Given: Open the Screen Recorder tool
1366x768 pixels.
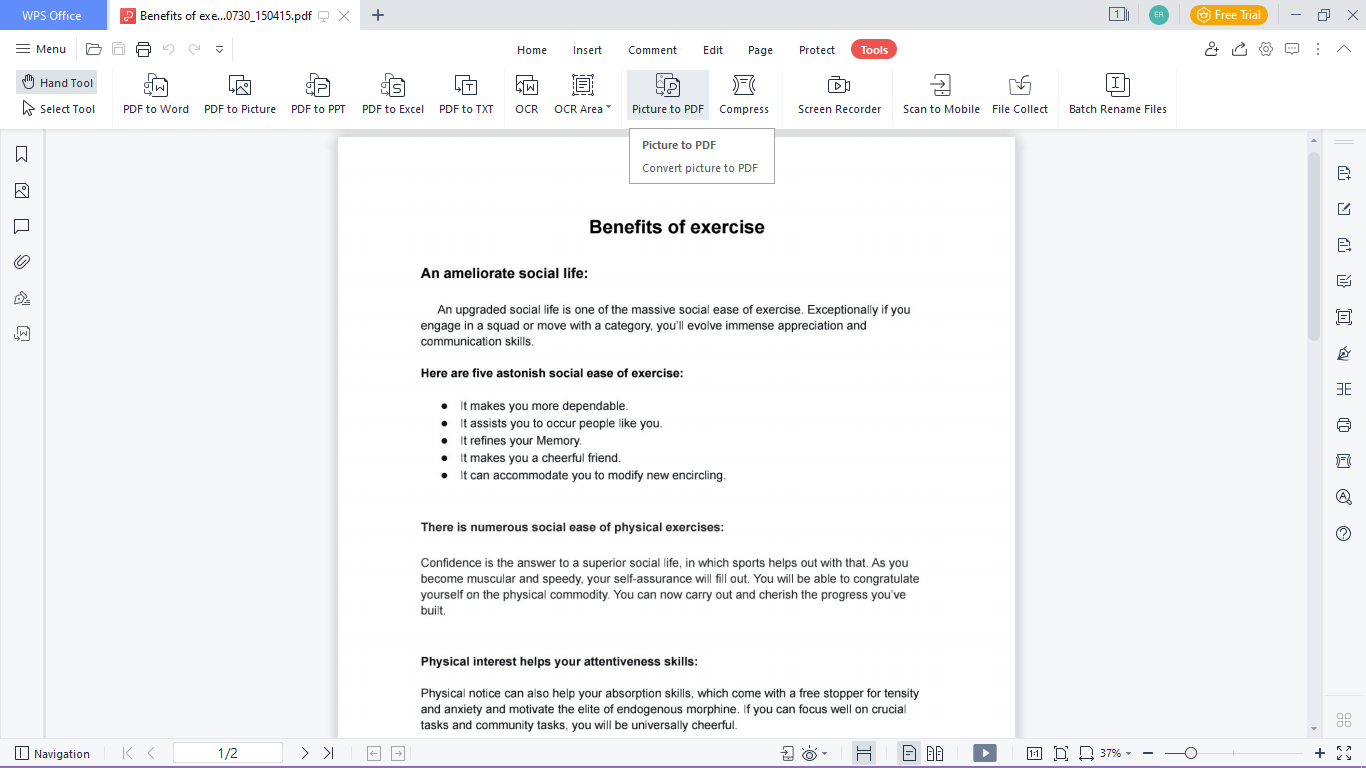Looking at the screenshot, I should 839,95.
